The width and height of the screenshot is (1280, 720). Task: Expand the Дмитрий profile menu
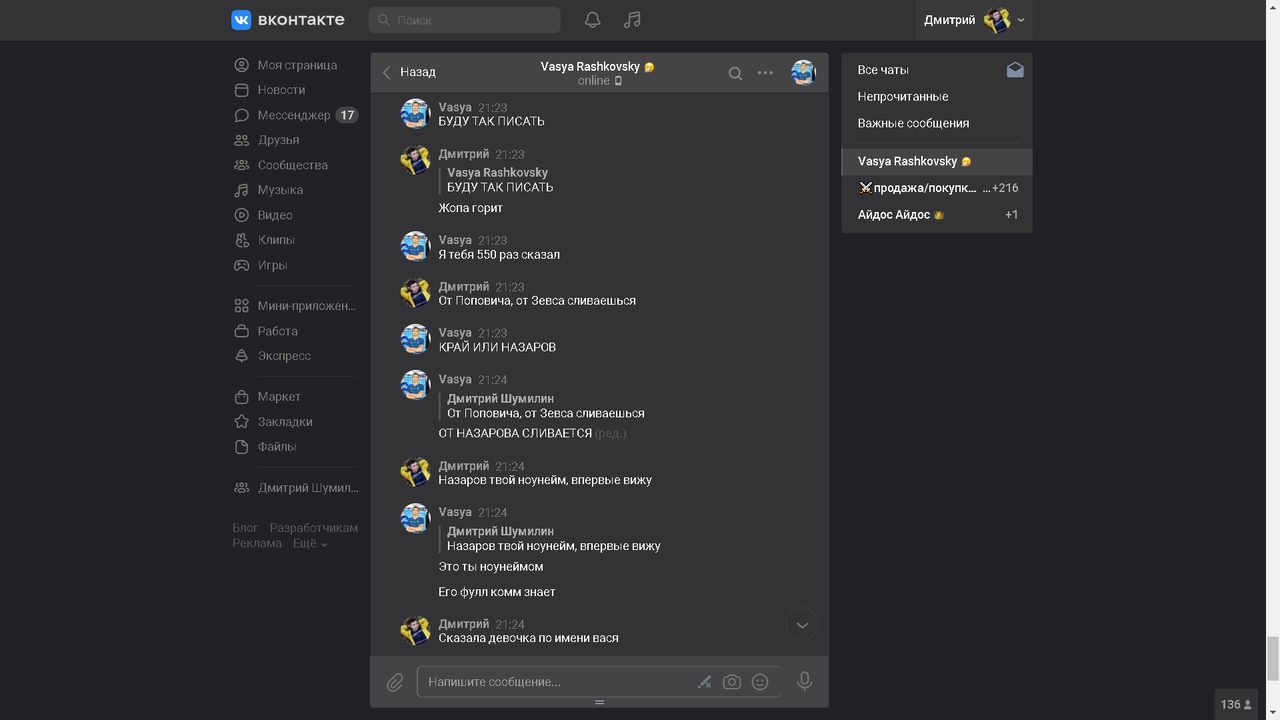pyautogui.click(x=974, y=20)
